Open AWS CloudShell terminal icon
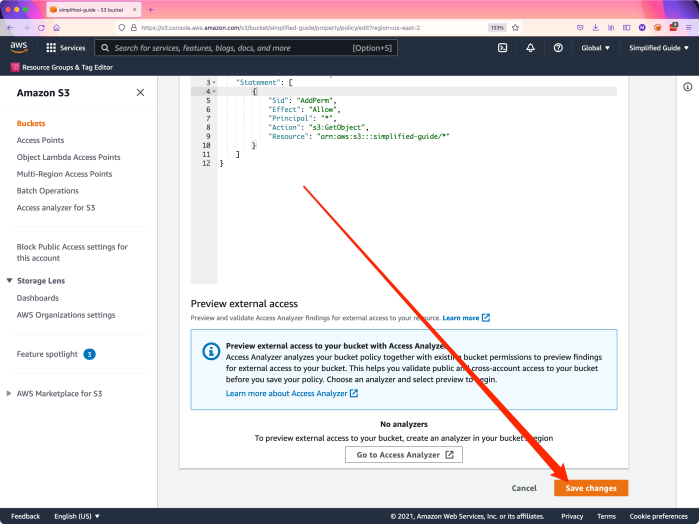 tap(502, 48)
